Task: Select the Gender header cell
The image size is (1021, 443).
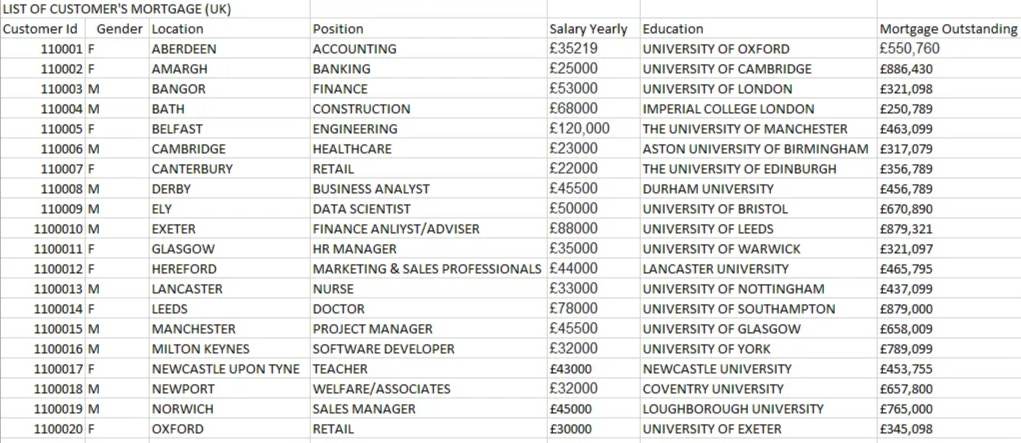Action: click(x=119, y=29)
